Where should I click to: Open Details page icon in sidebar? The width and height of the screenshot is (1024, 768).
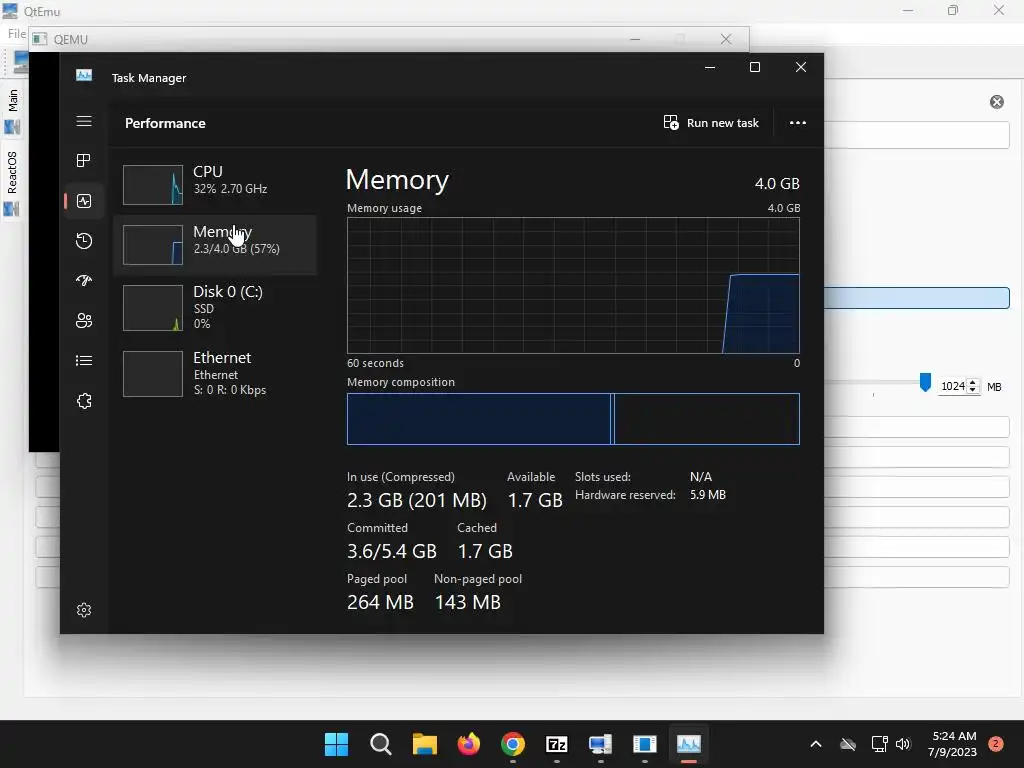[x=84, y=360]
